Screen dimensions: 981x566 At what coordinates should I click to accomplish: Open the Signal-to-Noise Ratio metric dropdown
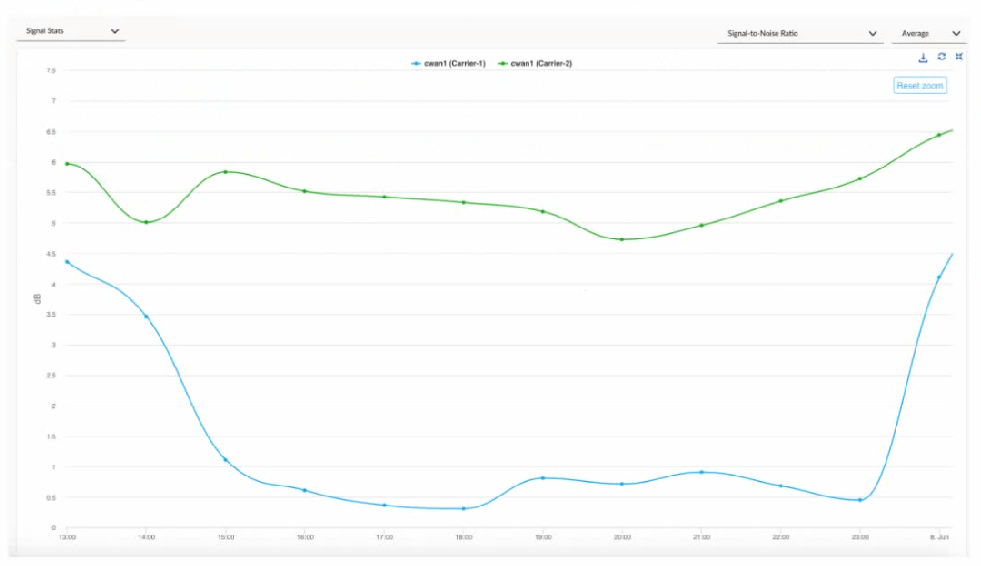click(x=799, y=34)
